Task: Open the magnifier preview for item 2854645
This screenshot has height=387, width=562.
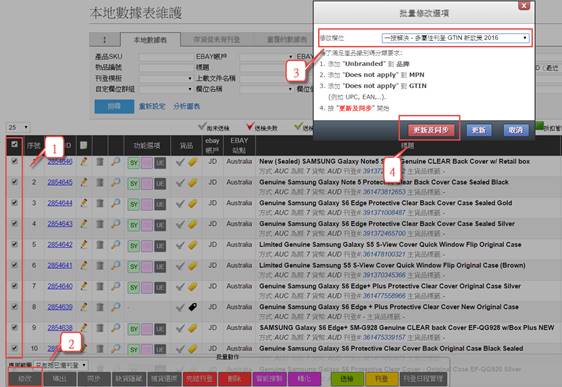Action: pos(115,182)
